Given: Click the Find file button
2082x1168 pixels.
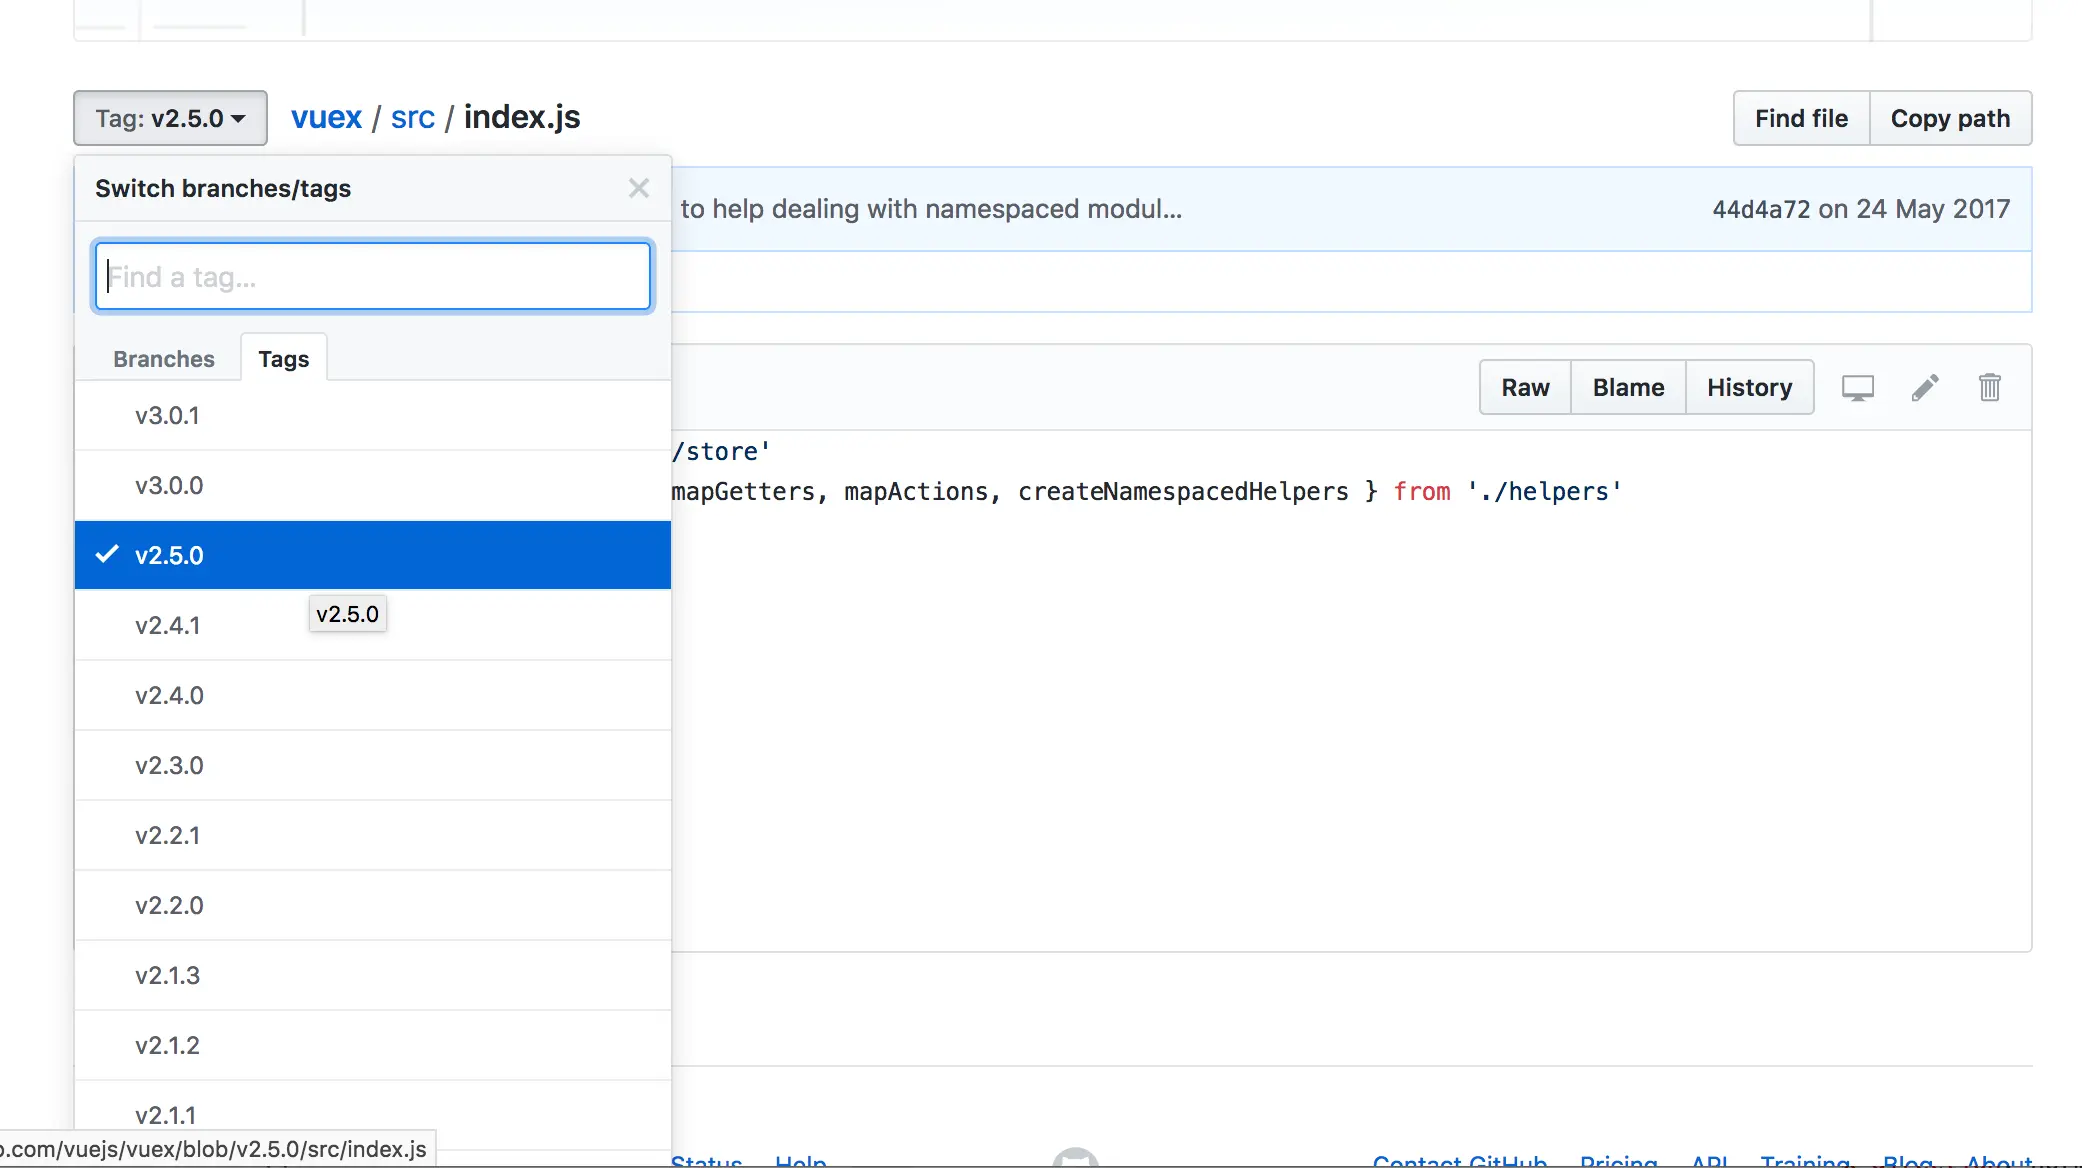Looking at the screenshot, I should (x=1800, y=118).
